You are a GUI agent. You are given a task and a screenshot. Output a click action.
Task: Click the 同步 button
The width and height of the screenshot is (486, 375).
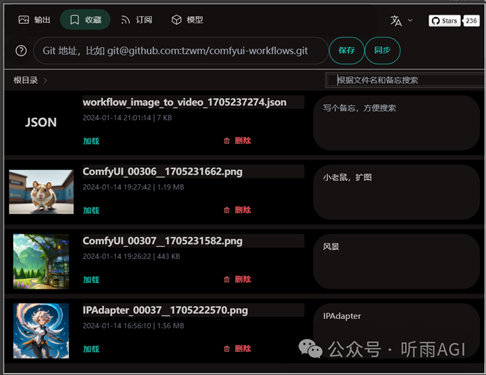click(x=382, y=51)
